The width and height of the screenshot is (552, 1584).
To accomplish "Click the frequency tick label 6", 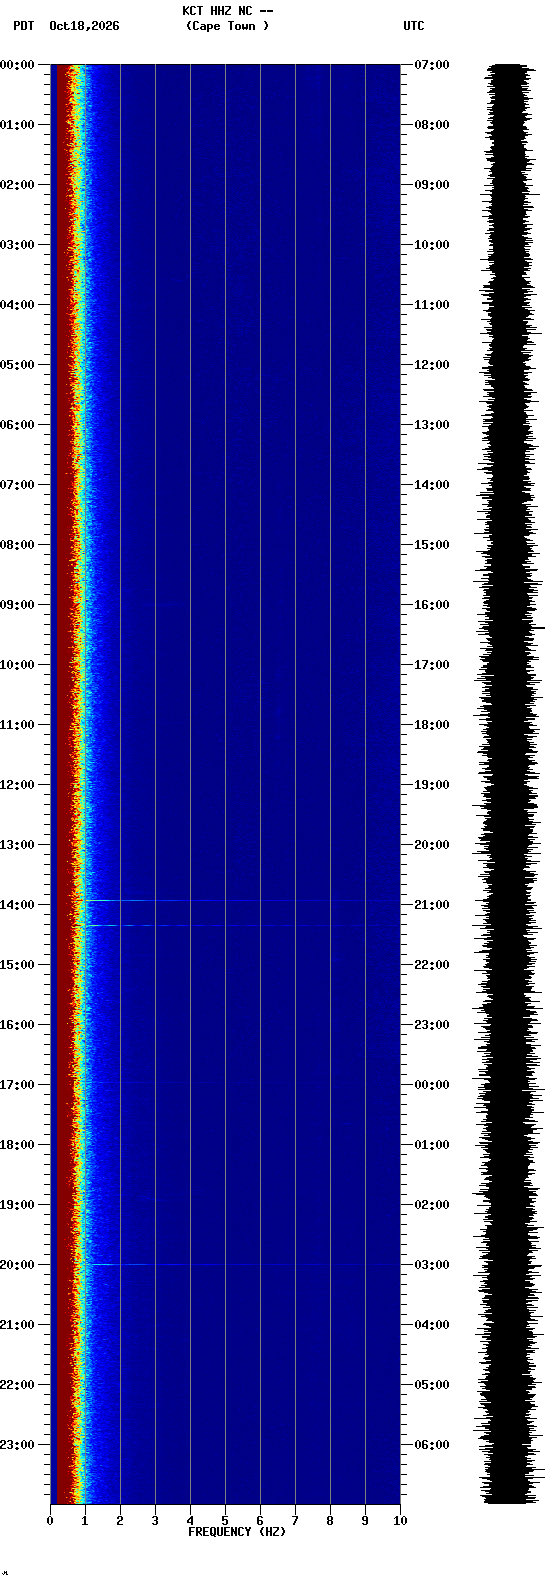I will pyautogui.click(x=260, y=1521).
